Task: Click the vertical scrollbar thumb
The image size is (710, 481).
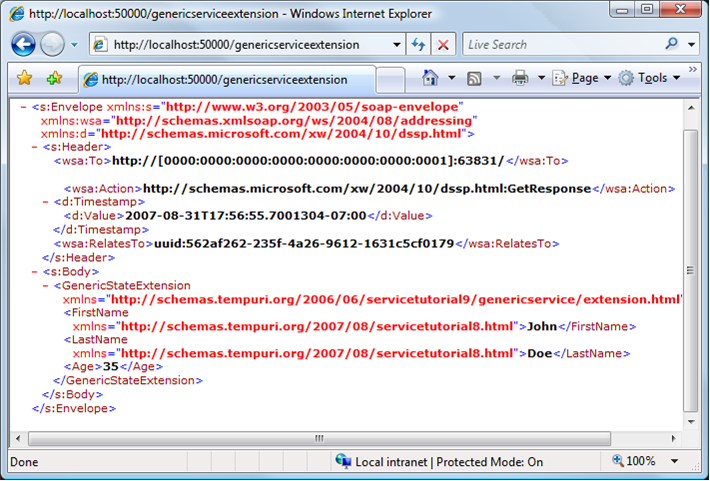Action: 691,271
